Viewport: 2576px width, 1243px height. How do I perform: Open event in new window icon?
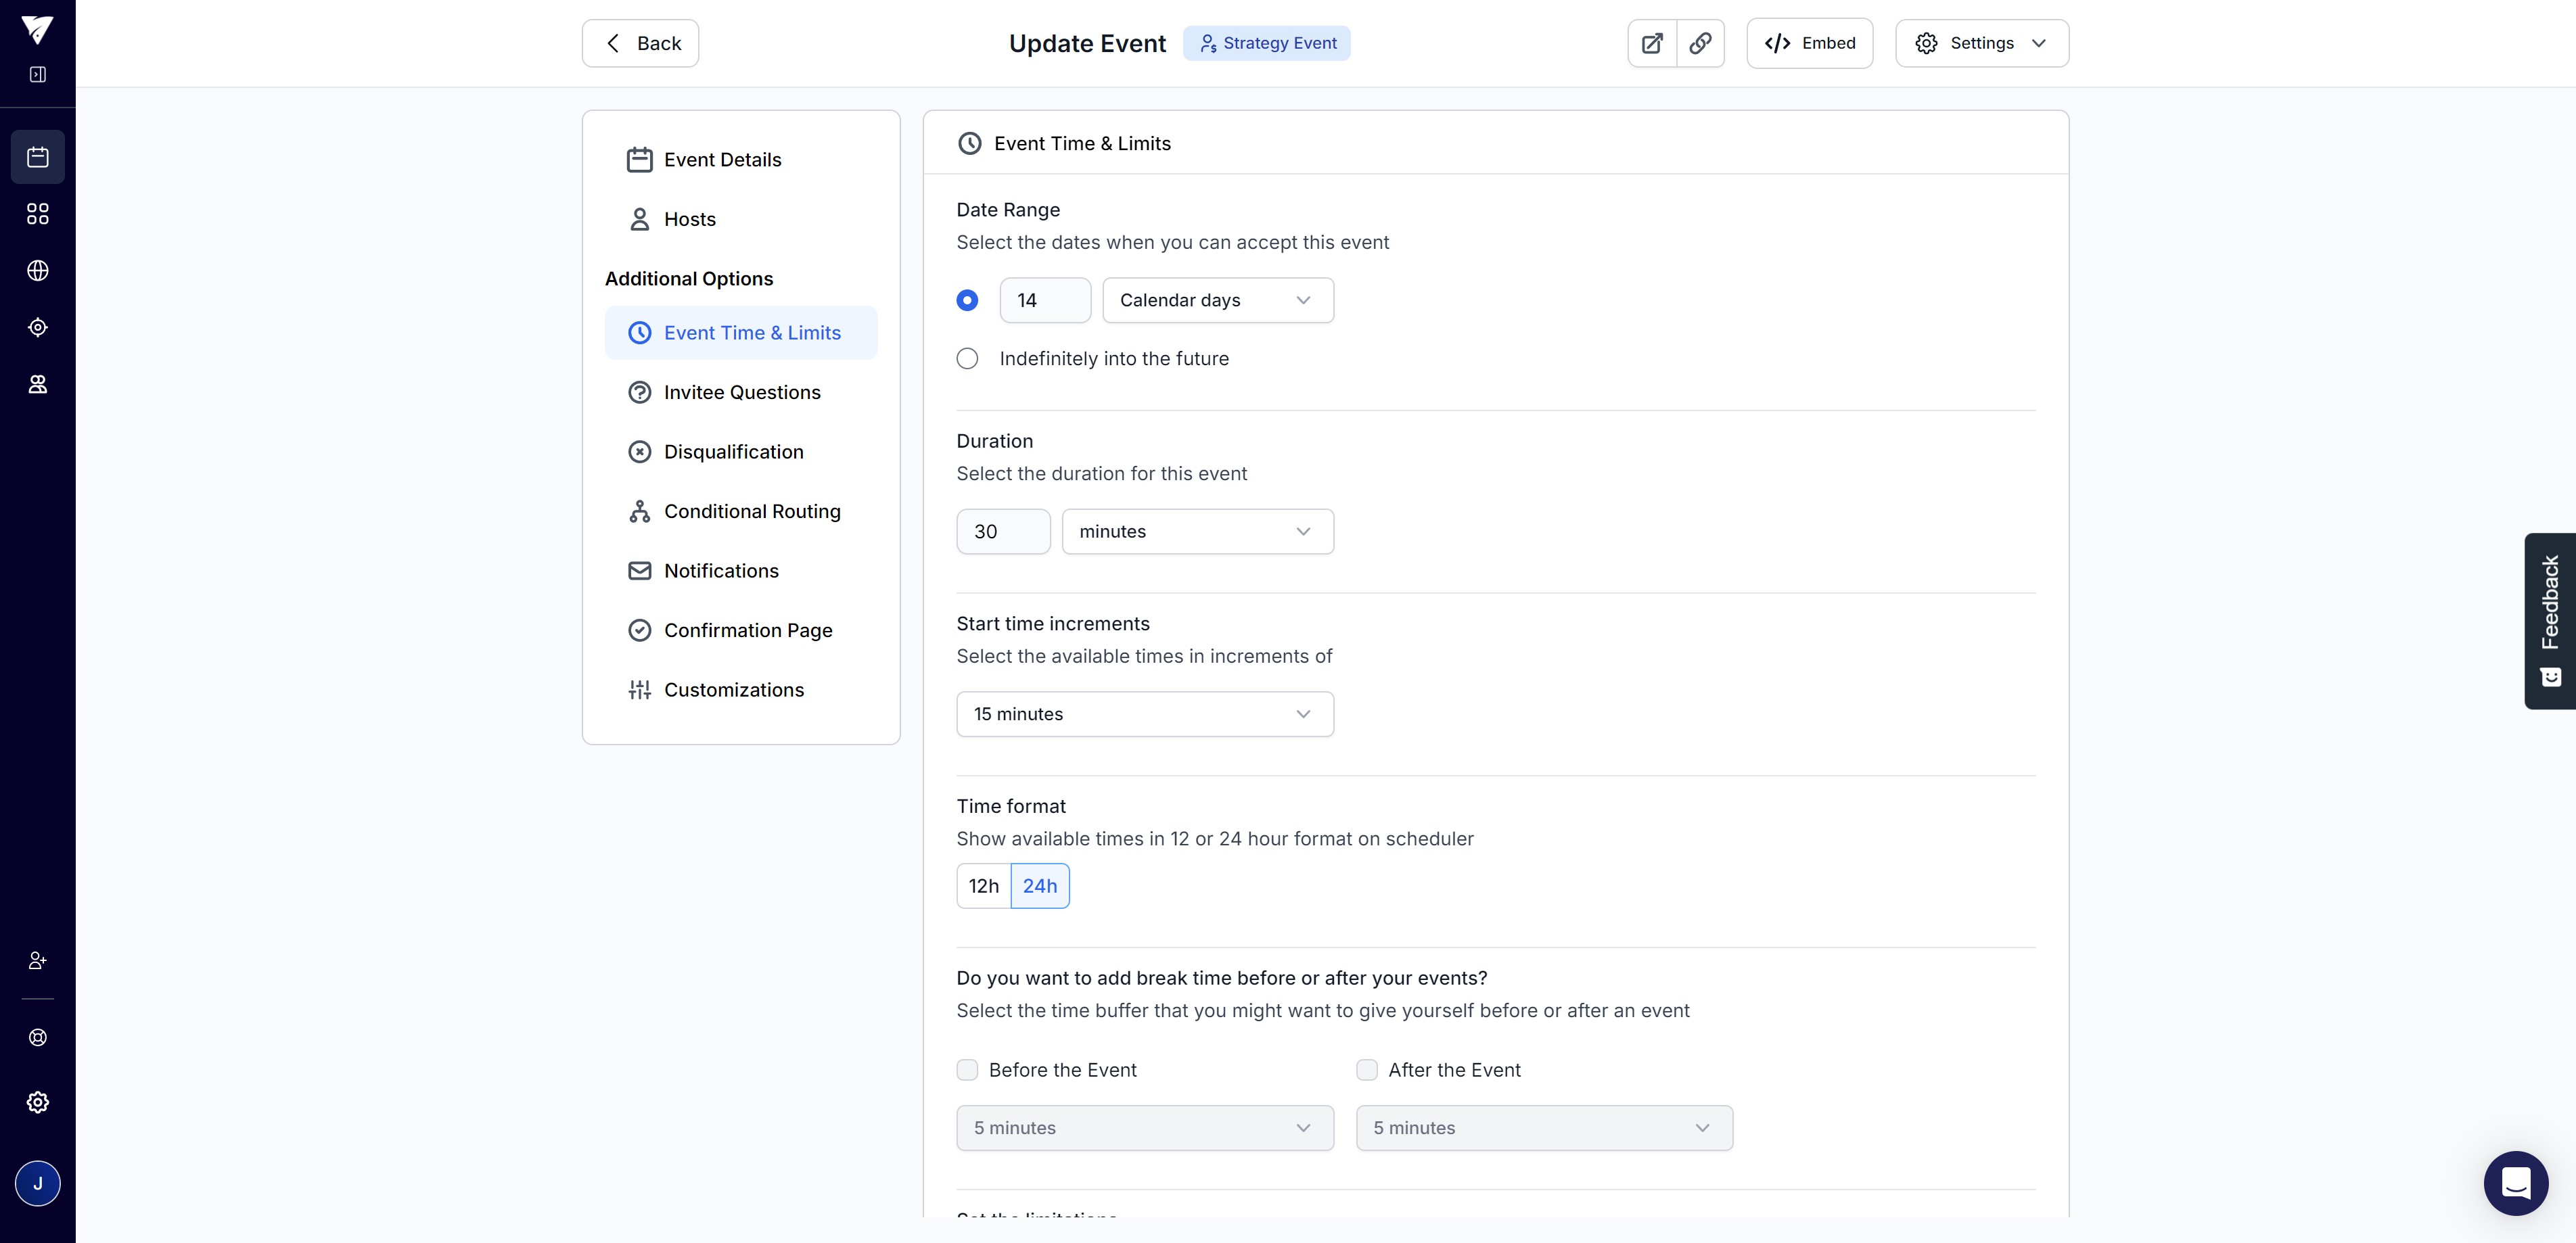(1652, 43)
